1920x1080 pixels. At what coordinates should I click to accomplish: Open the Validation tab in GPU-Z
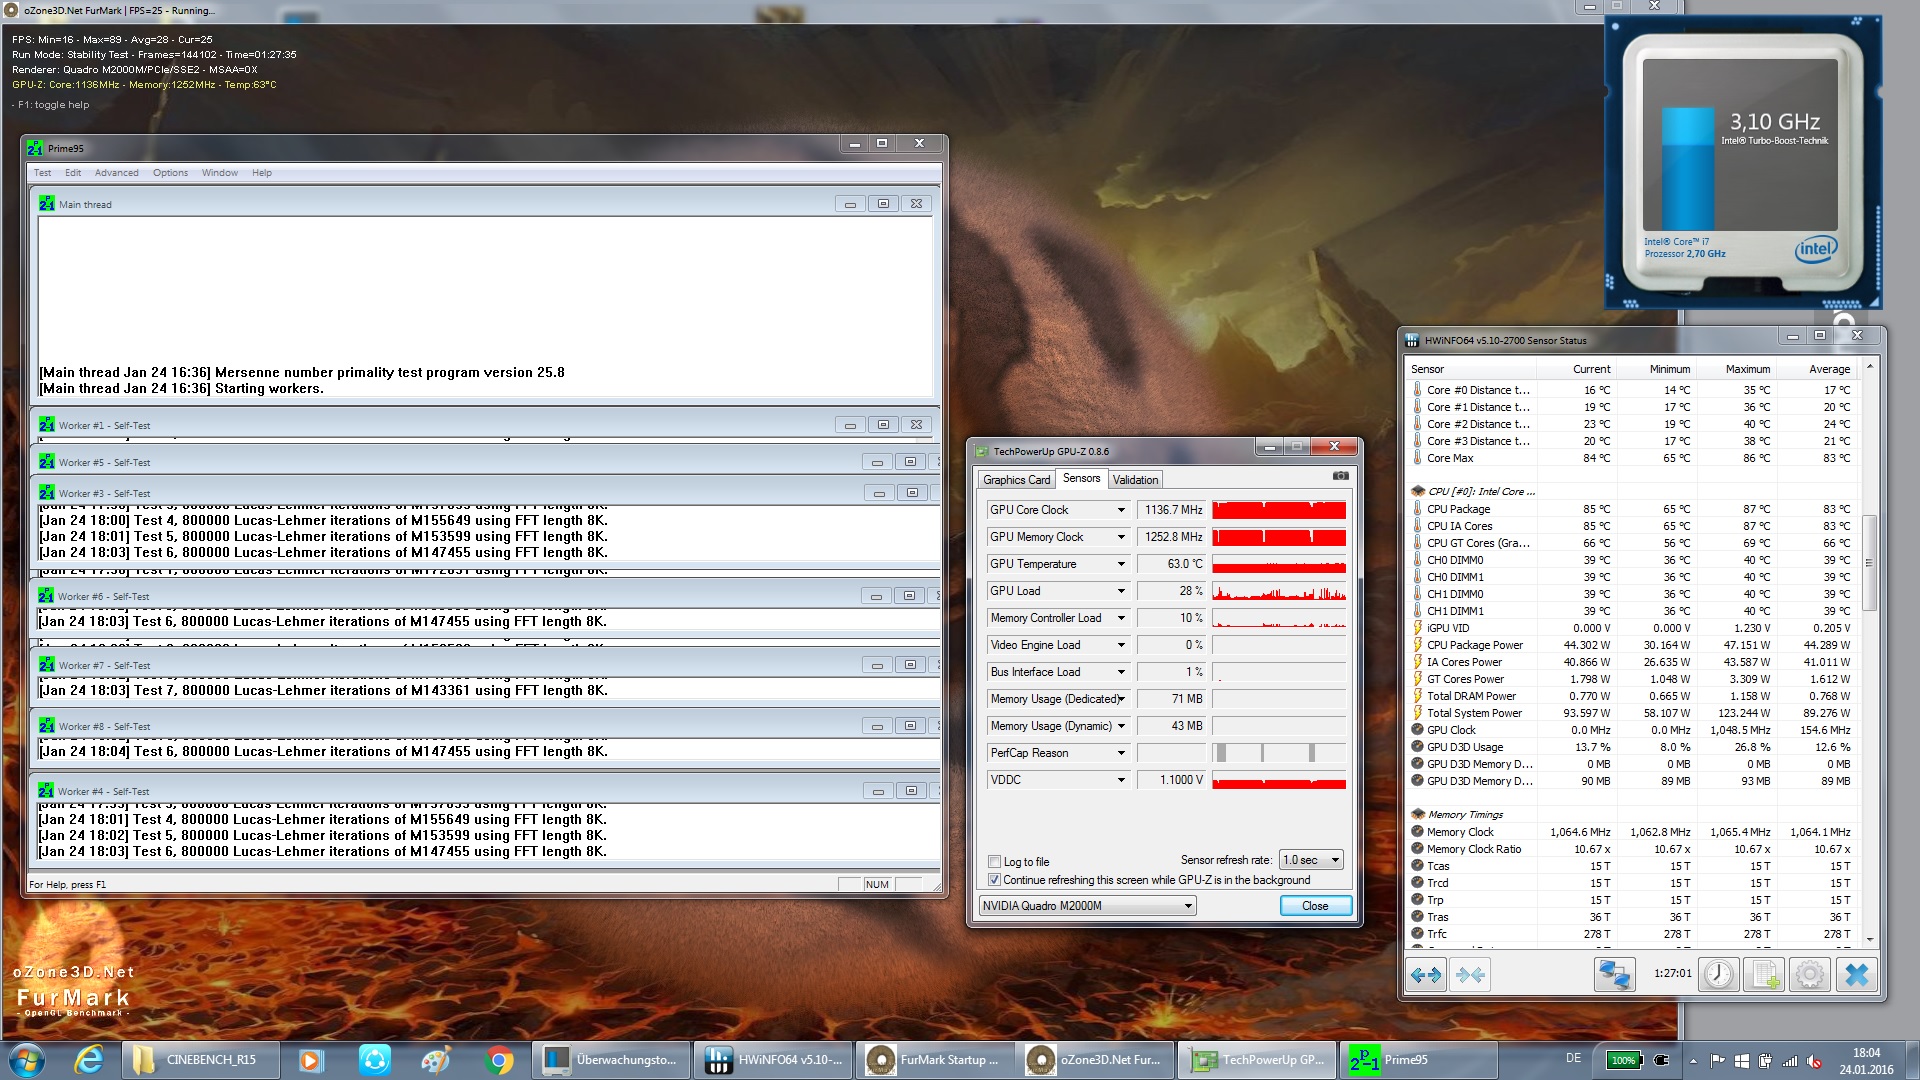click(x=1135, y=480)
